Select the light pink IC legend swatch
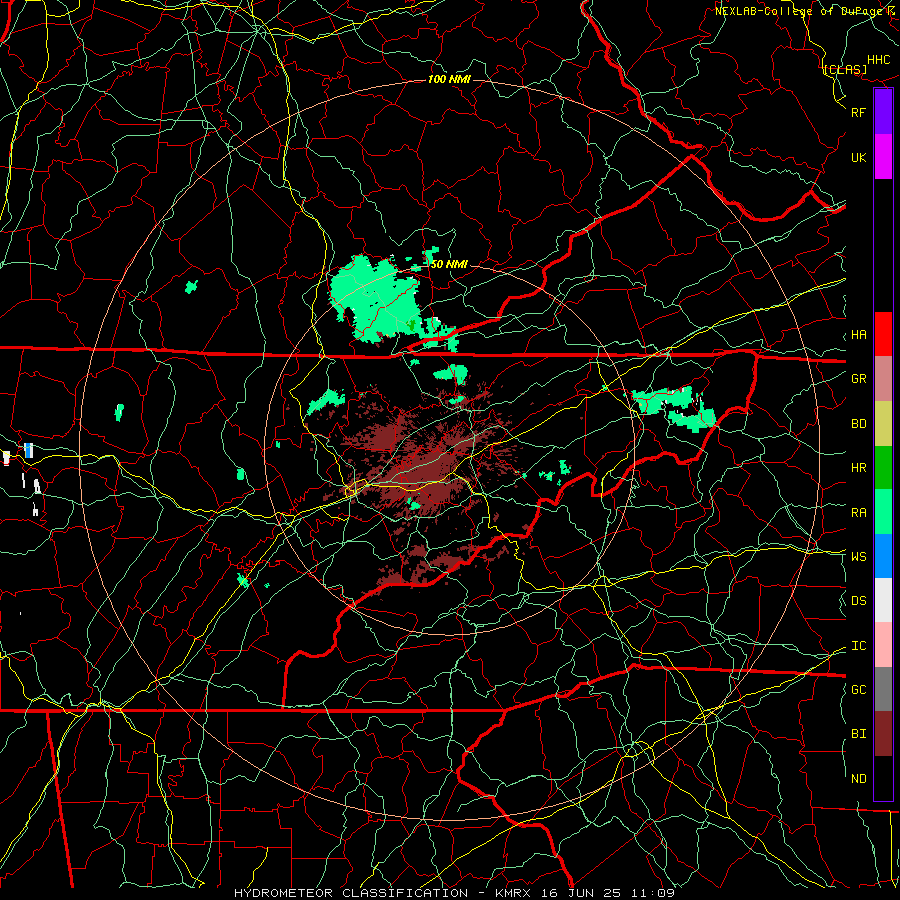This screenshot has height=900, width=900. click(883, 645)
